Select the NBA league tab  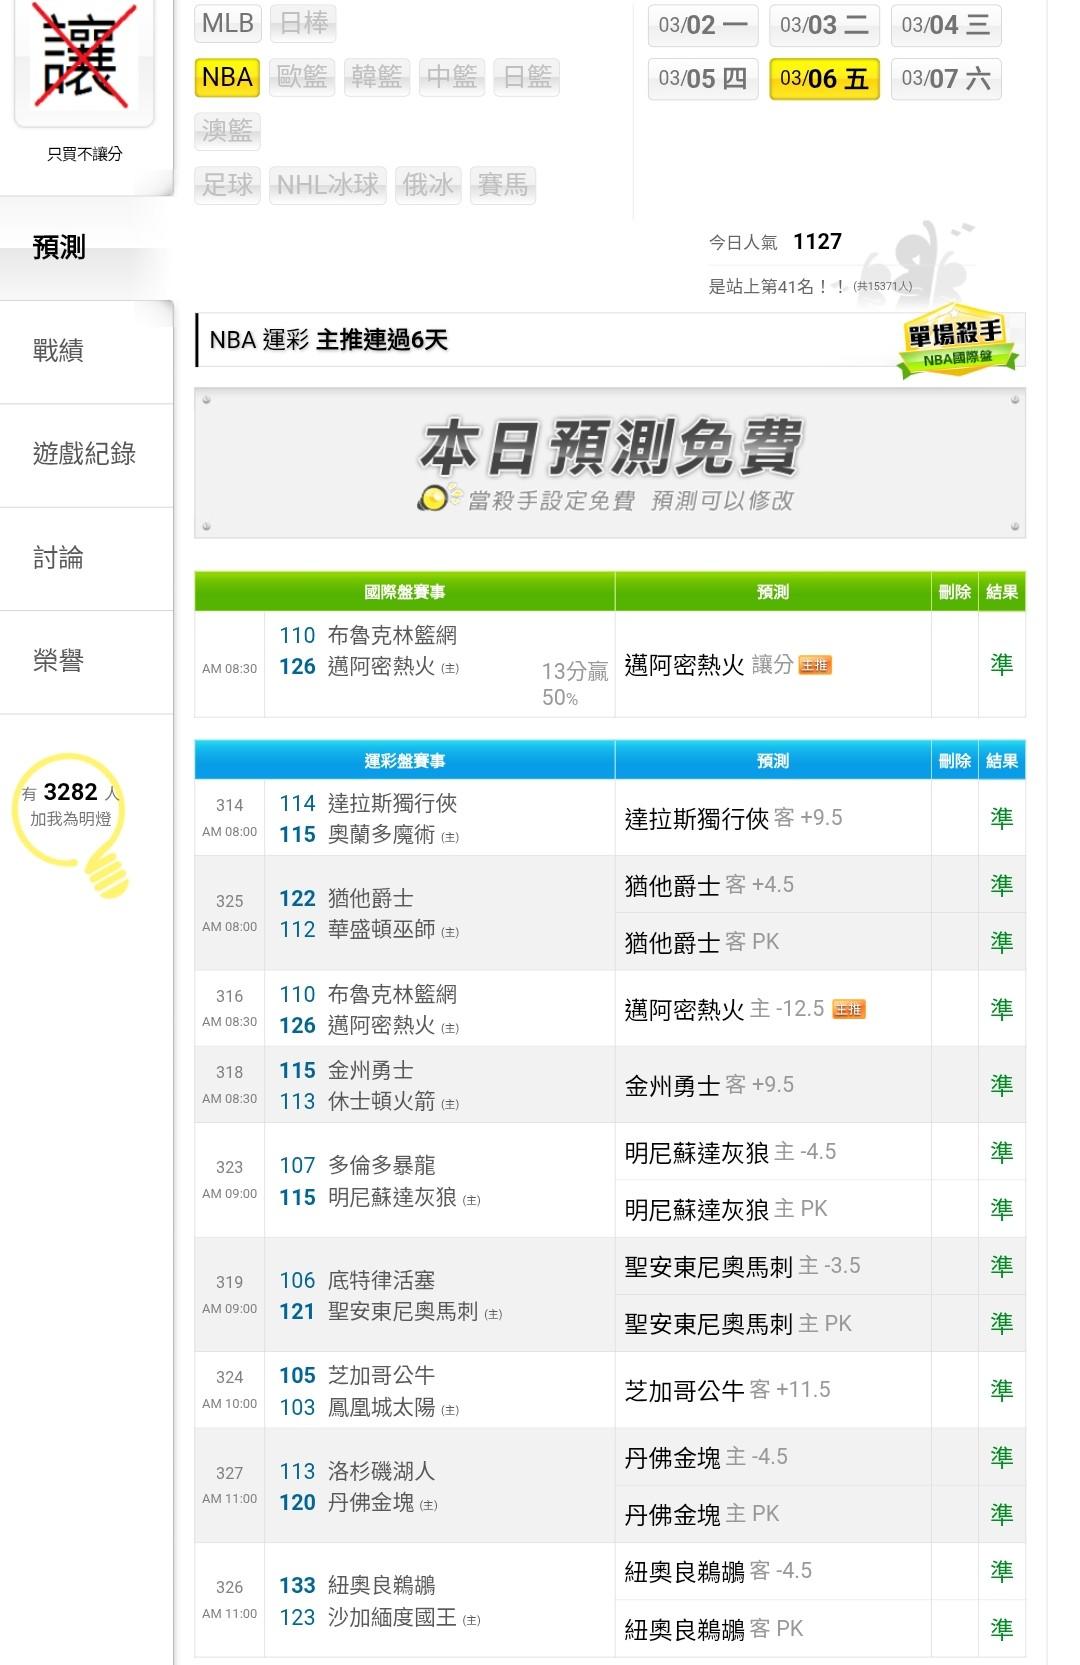click(x=227, y=77)
